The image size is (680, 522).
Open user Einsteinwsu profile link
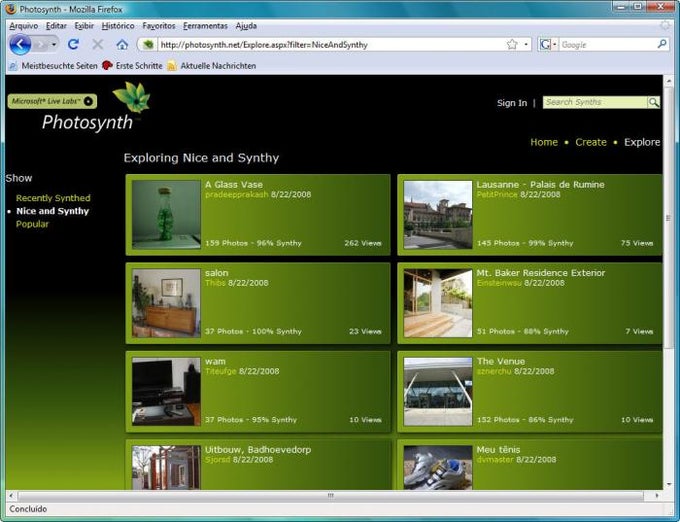[x=499, y=283]
